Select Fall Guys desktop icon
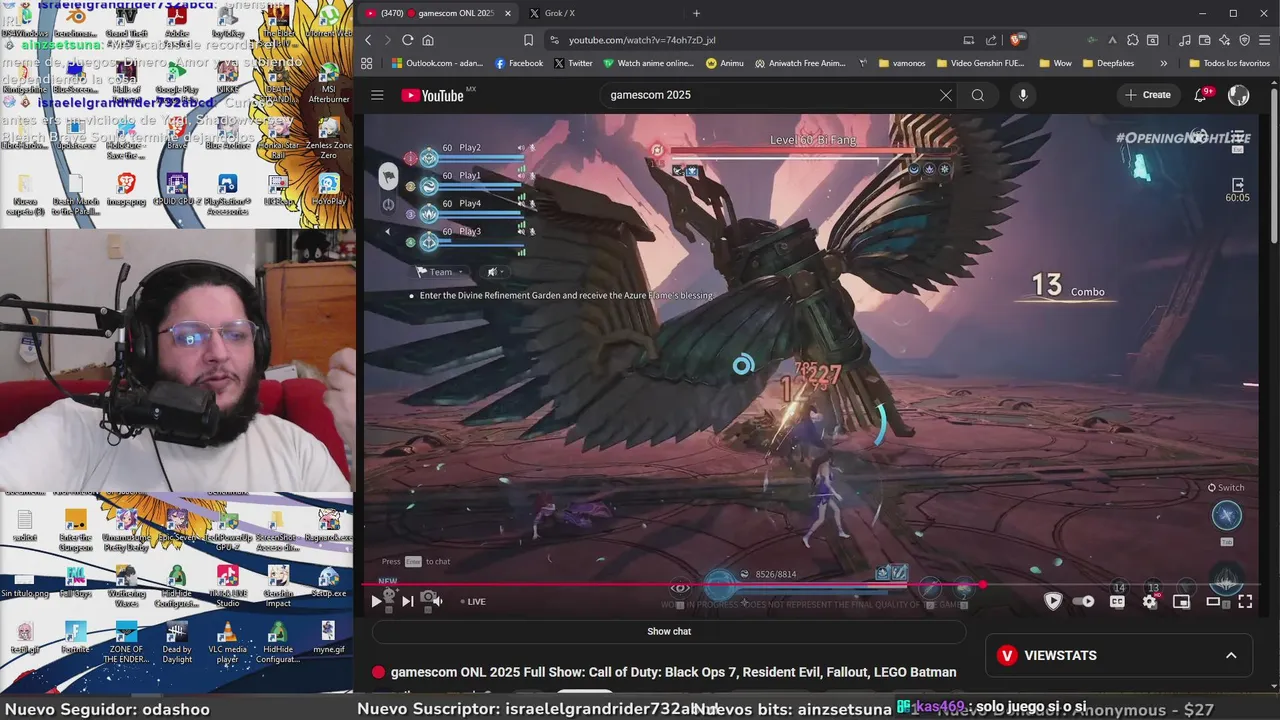The height and width of the screenshot is (720, 1280). point(75,581)
